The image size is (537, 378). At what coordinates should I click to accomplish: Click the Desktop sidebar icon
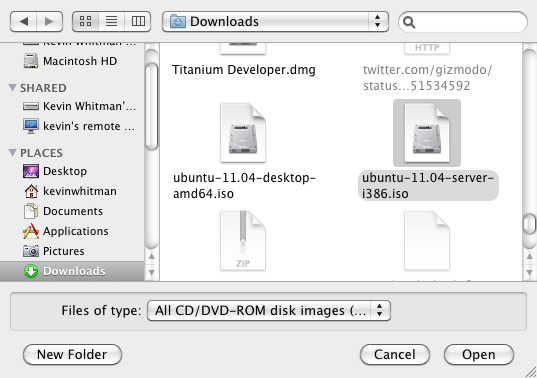tap(31, 171)
